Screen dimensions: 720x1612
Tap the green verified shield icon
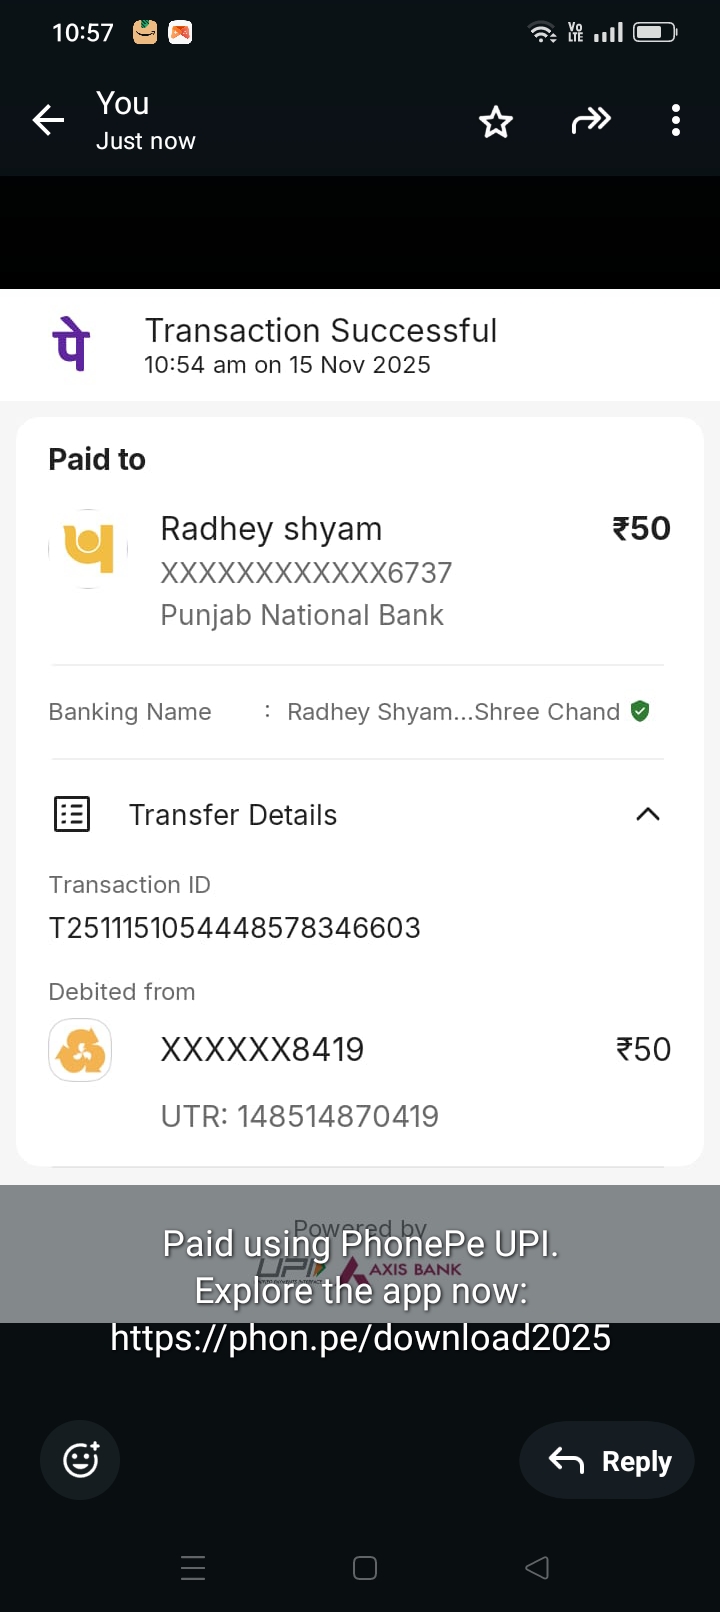tap(641, 711)
